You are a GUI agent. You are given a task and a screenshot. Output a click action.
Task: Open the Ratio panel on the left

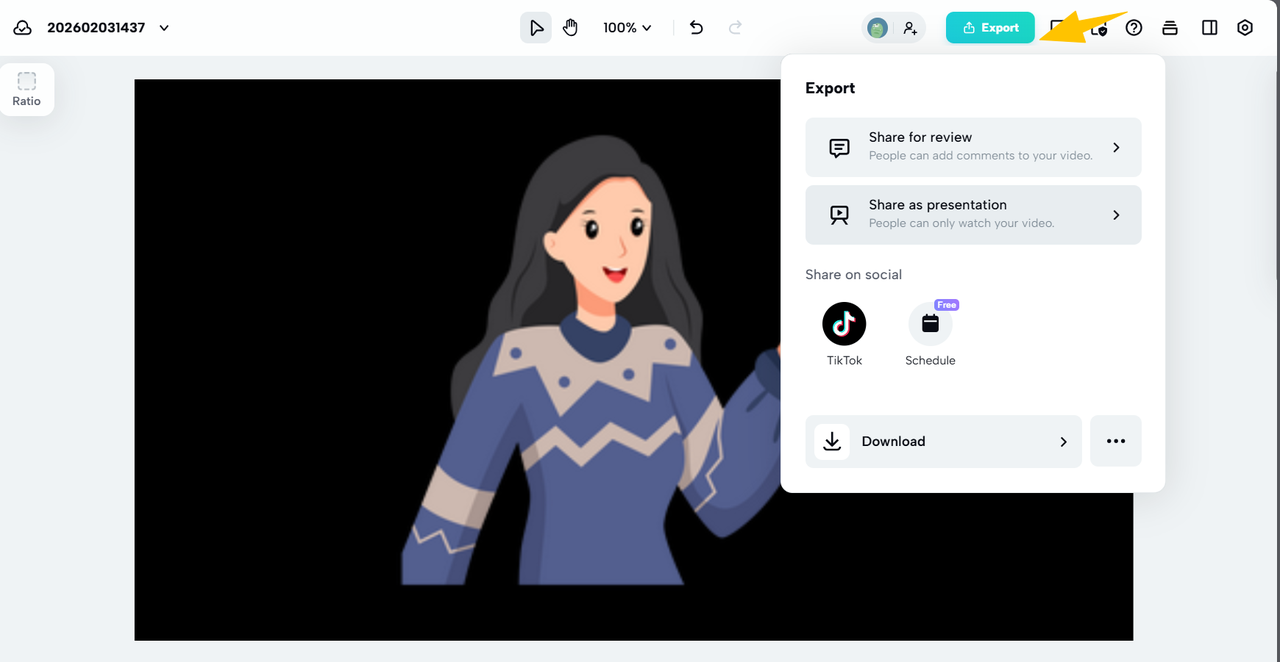click(x=26, y=89)
